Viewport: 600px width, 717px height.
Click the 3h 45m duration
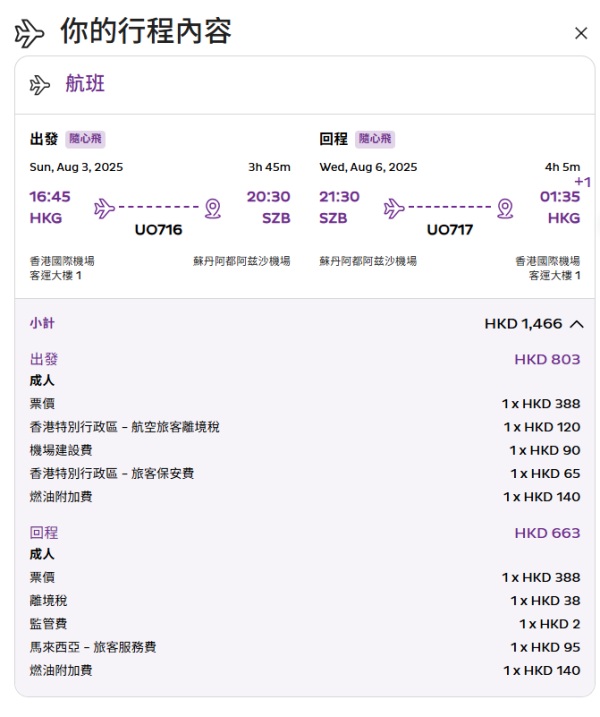[269, 167]
